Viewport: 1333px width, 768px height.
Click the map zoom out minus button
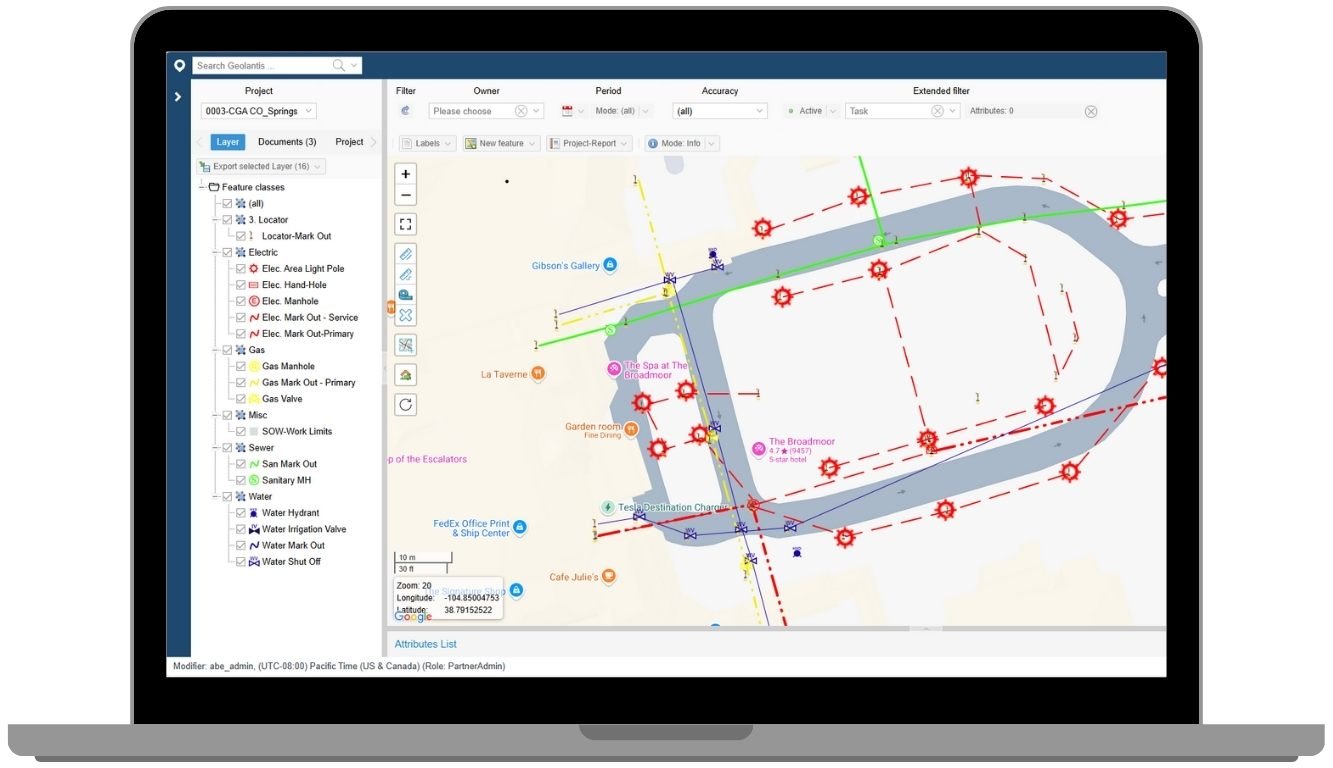(x=406, y=195)
